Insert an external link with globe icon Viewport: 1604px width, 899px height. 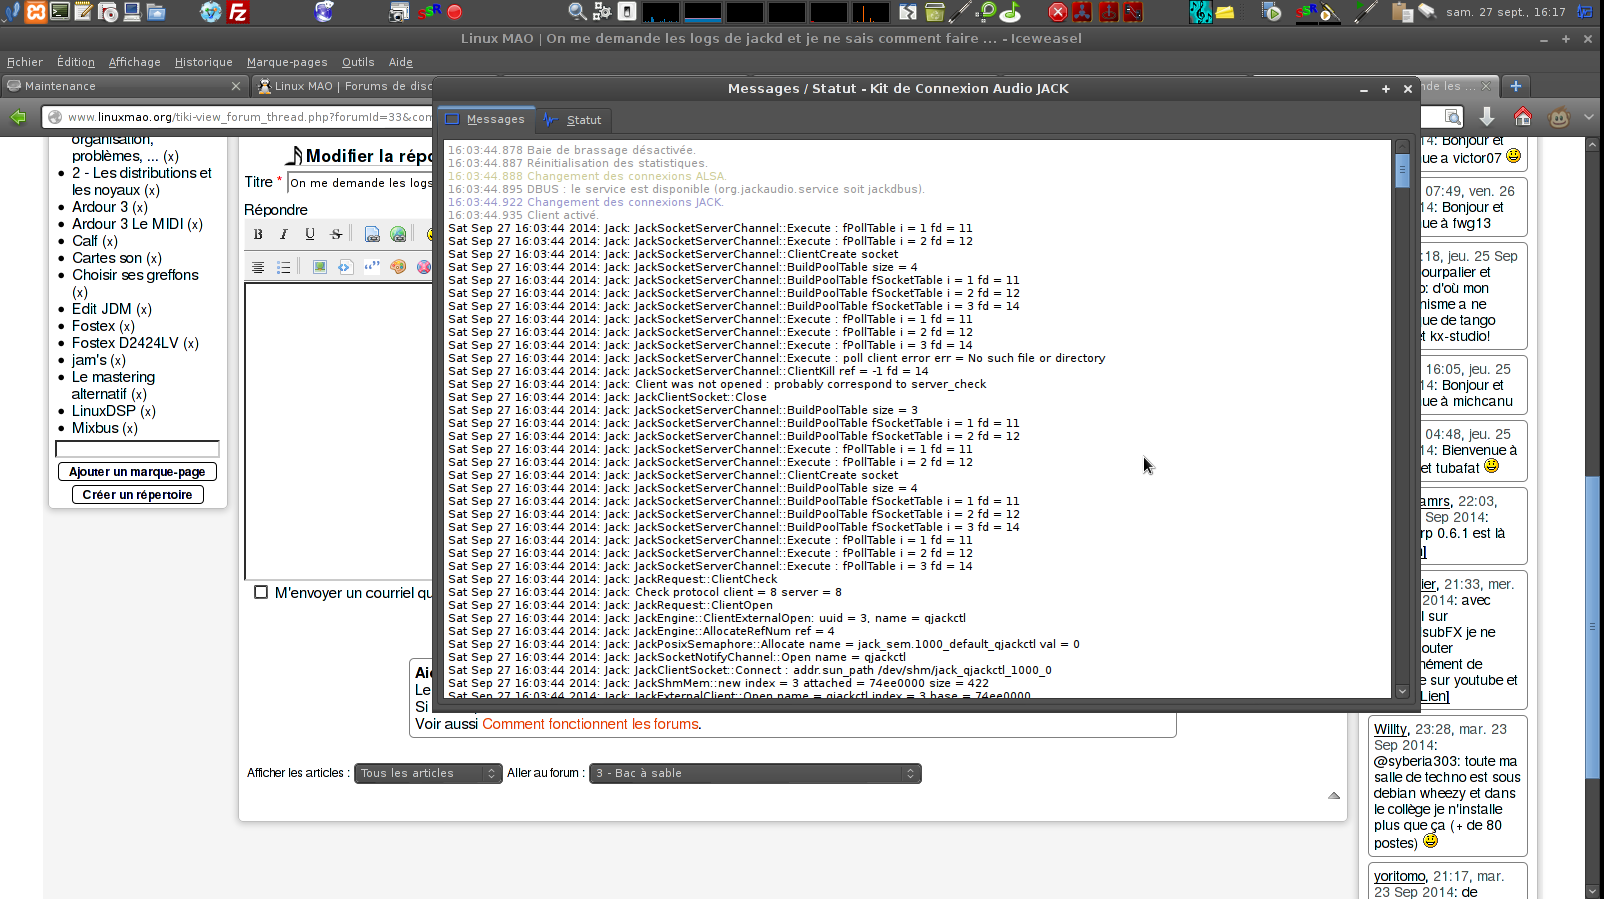coord(398,234)
